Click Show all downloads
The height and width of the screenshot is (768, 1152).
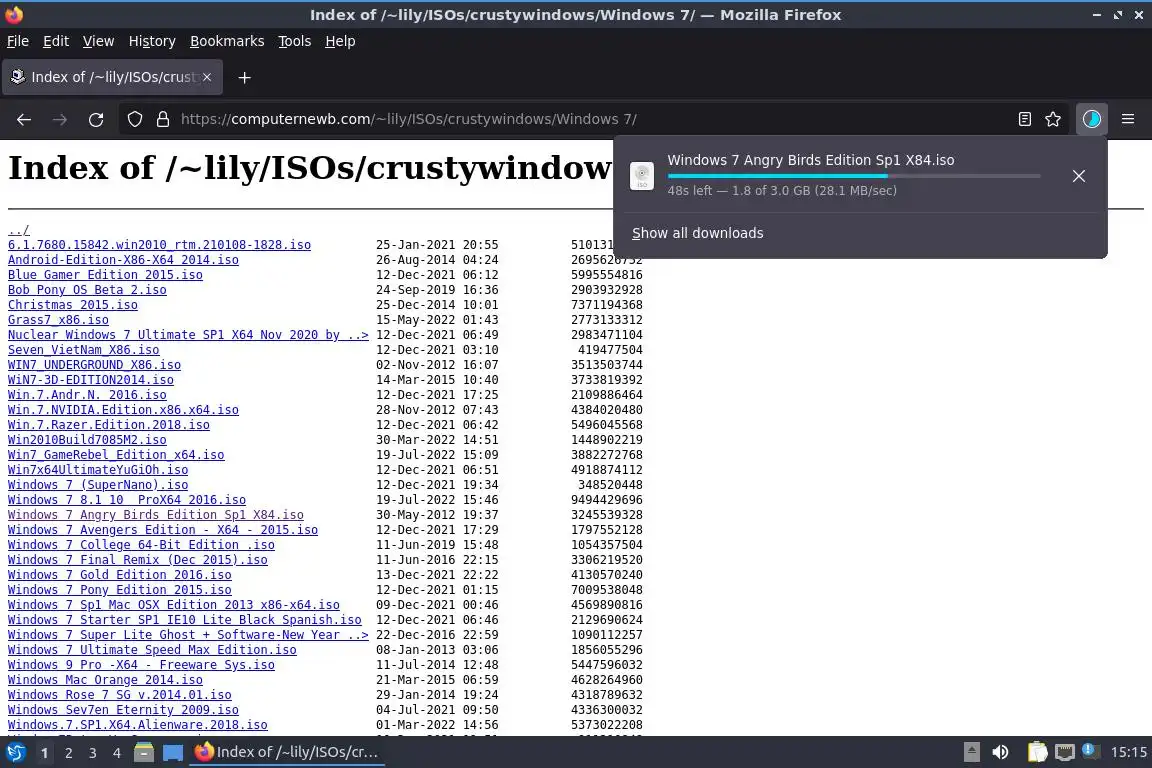(697, 233)
